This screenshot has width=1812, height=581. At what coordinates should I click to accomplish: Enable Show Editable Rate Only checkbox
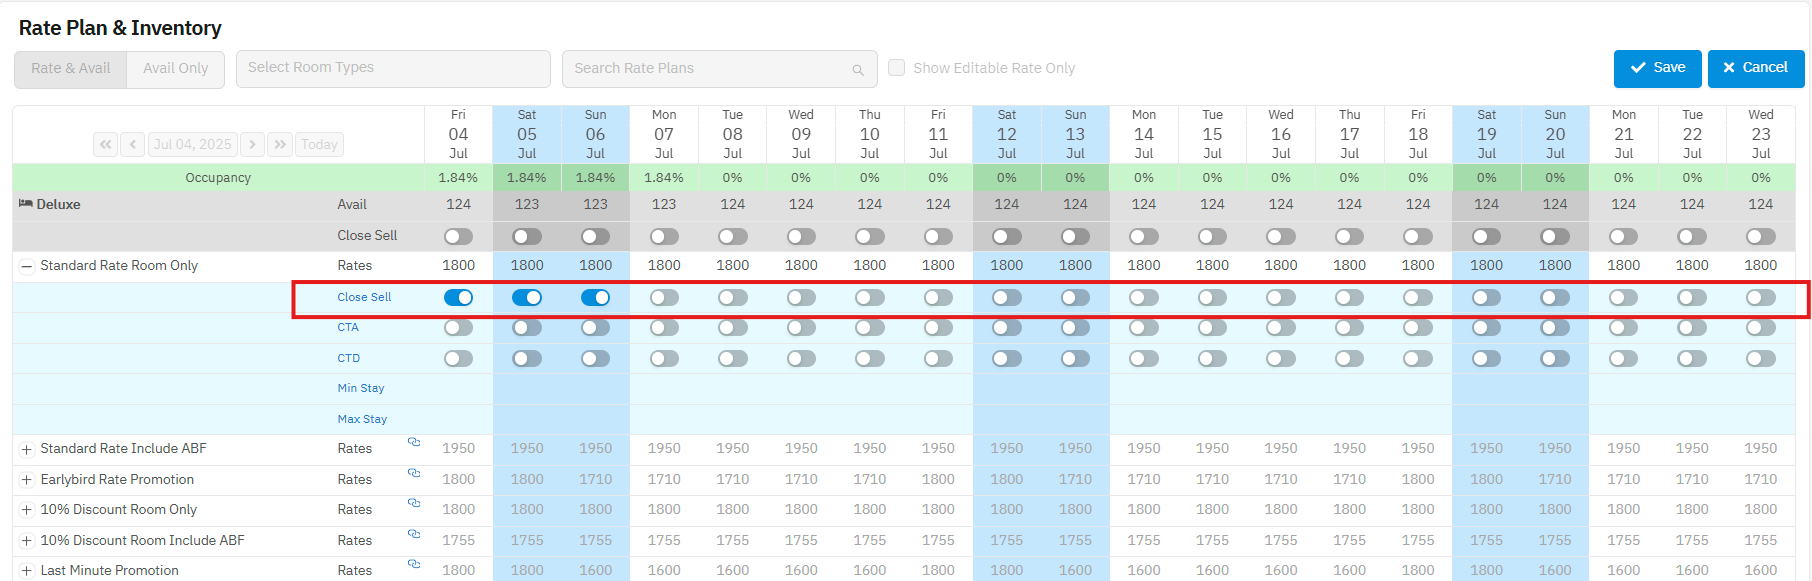coord(897,68)
